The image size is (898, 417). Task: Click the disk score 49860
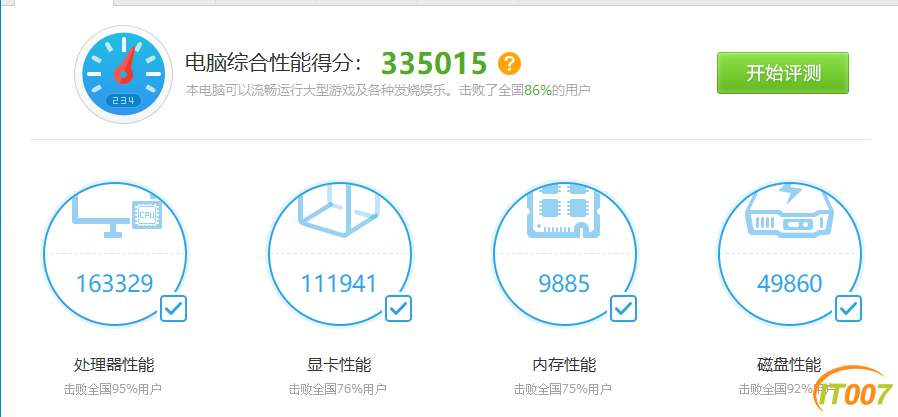tap(789, 284)
